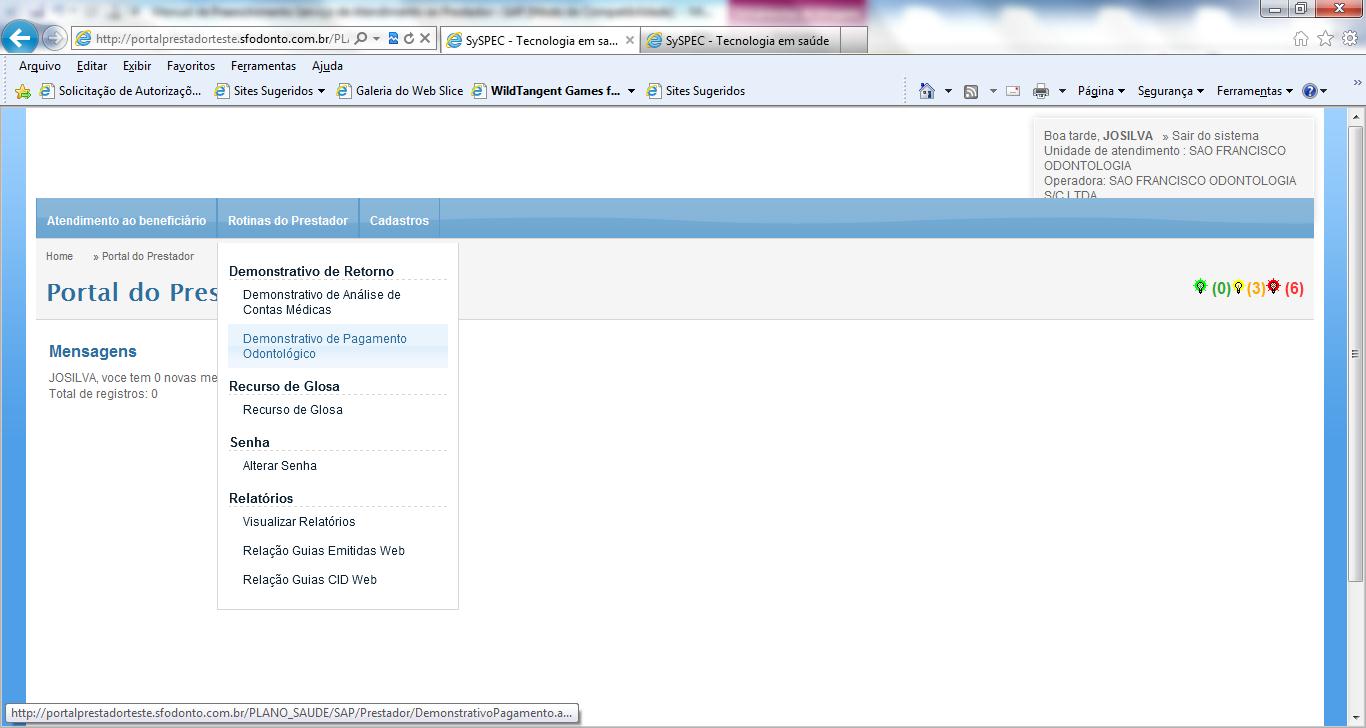Refresh the page with reload icon
The width and height of the screenshot is (1366, 728).
tap(409, 39)
